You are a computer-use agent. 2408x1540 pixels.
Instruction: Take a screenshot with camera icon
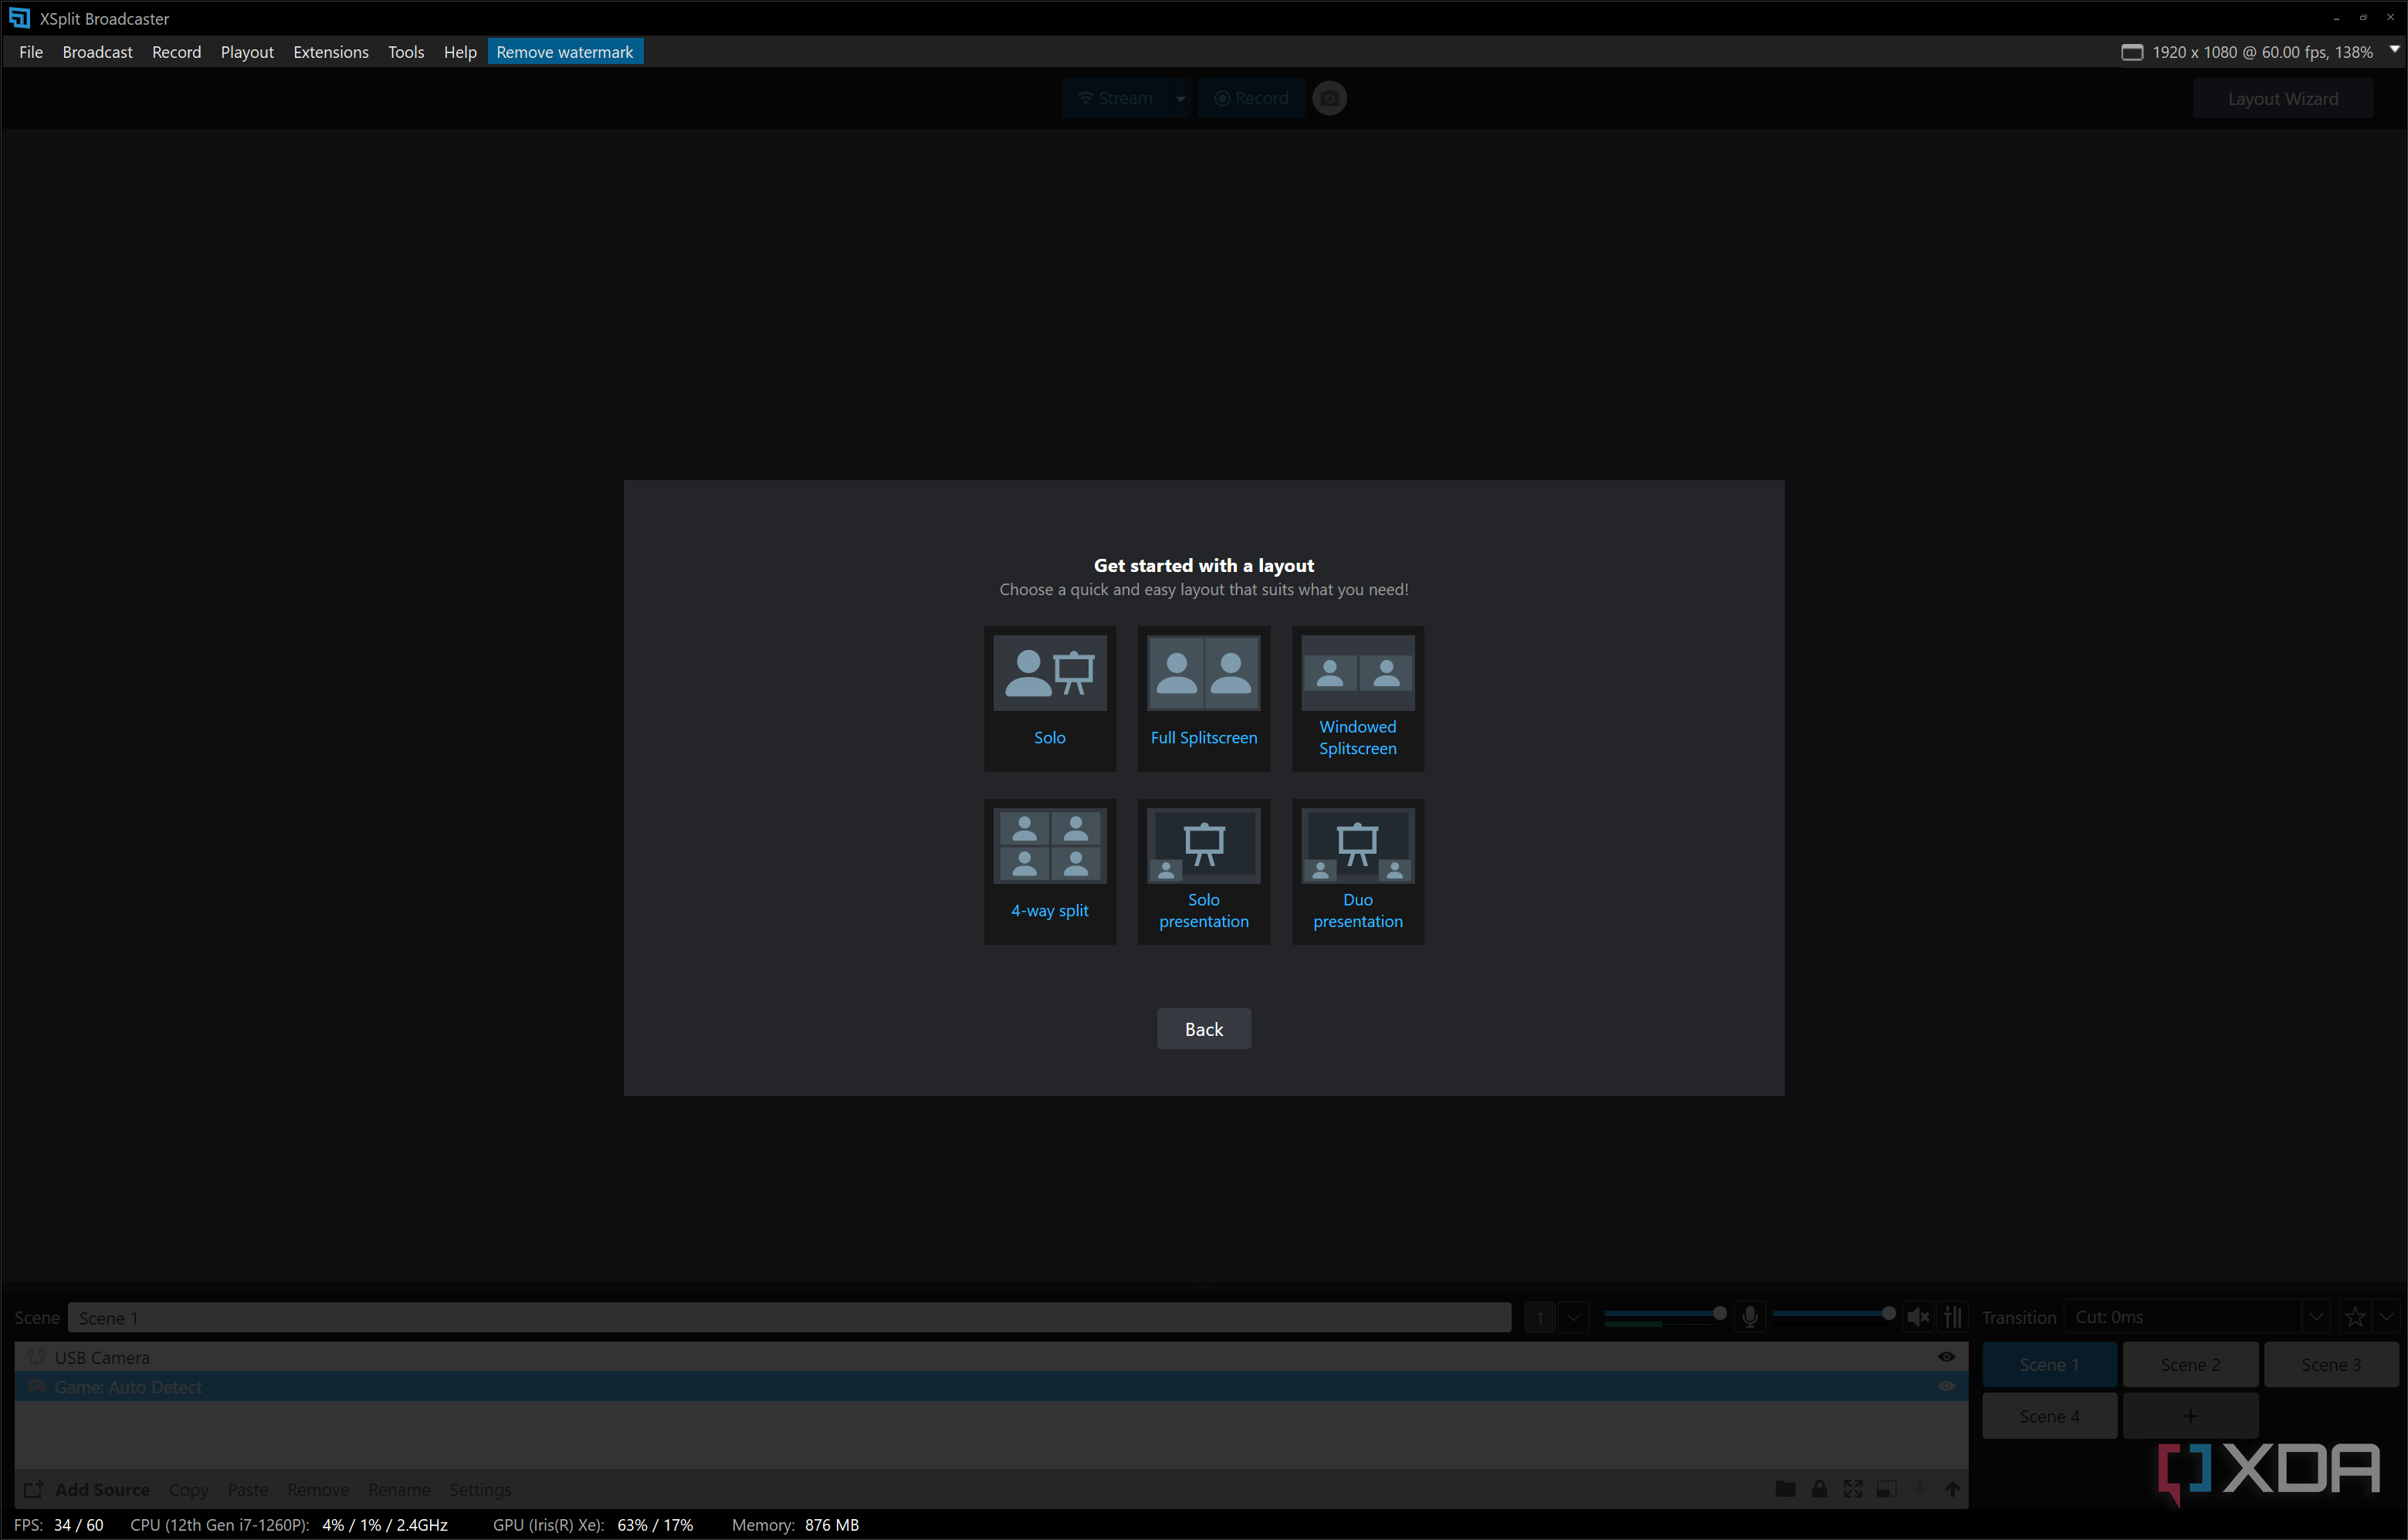(1329, 98)
